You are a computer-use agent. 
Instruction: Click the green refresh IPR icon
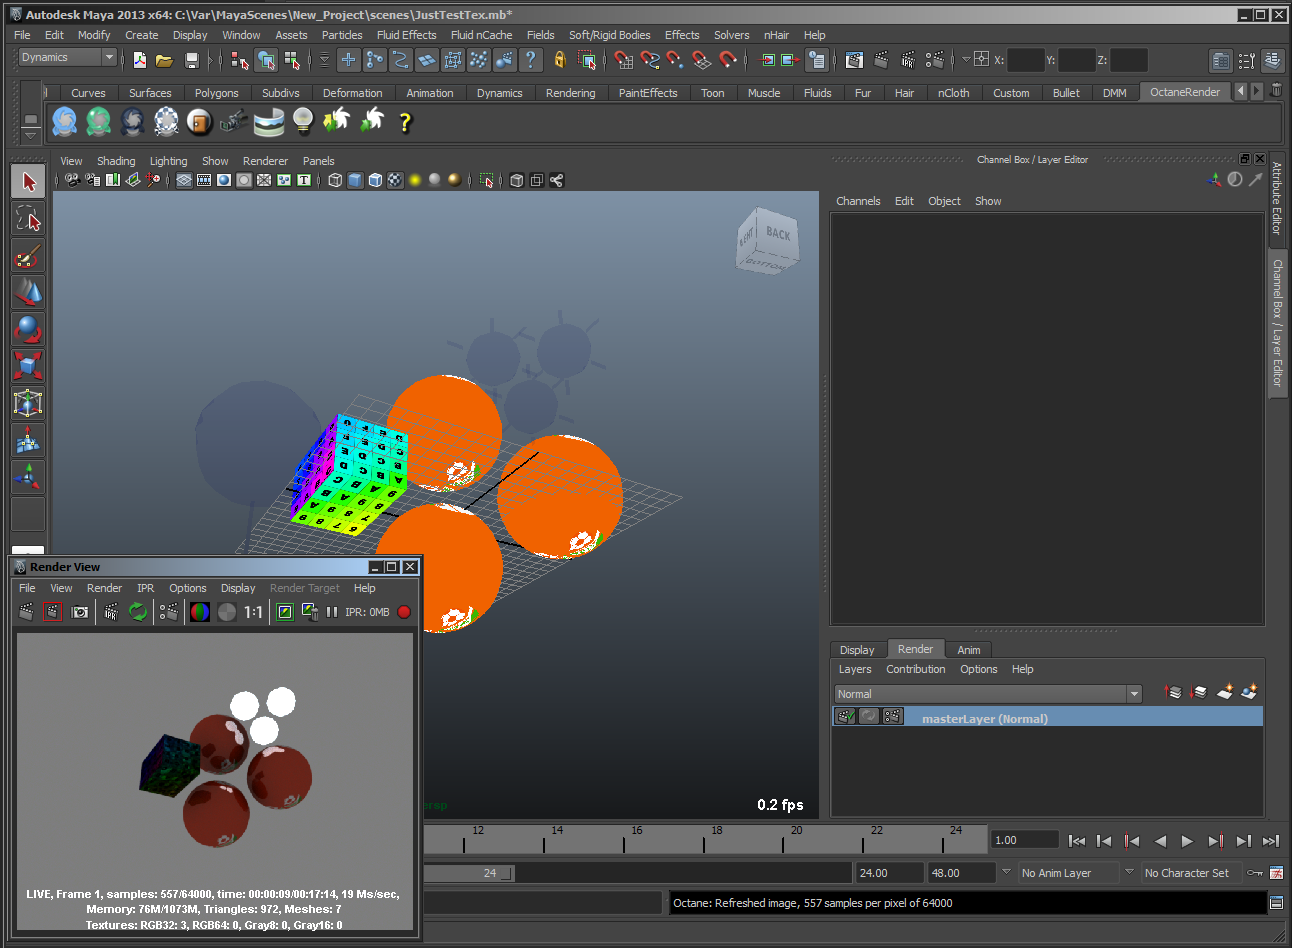click(138, 612)
